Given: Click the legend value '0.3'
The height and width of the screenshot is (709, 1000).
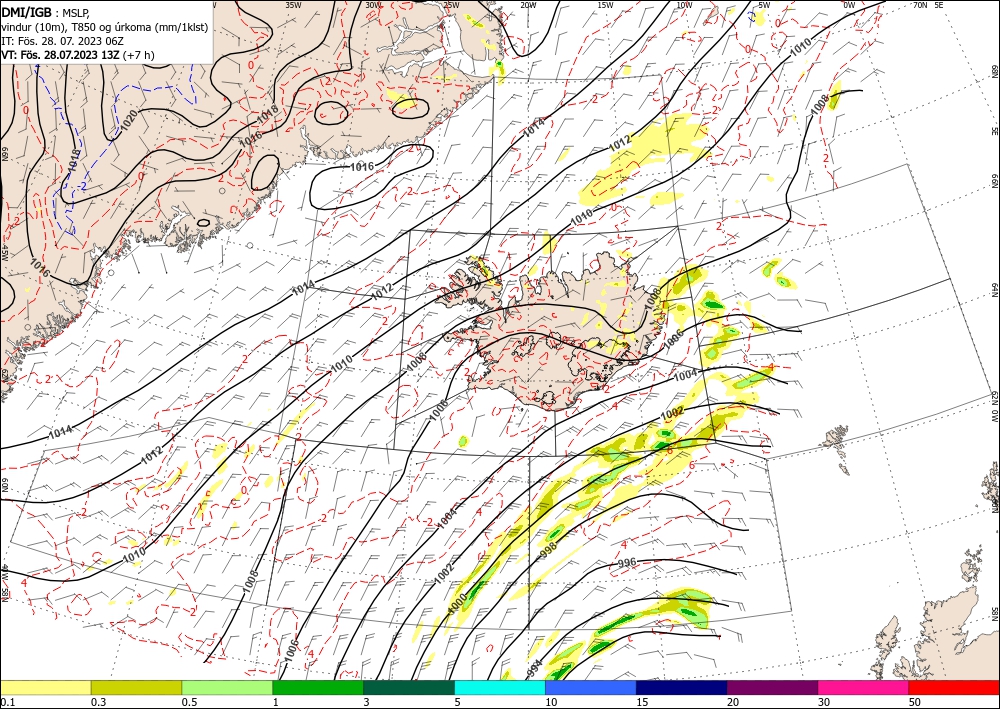Looking at the screenshot, I should pyautogui.click(x=98, y=702).
